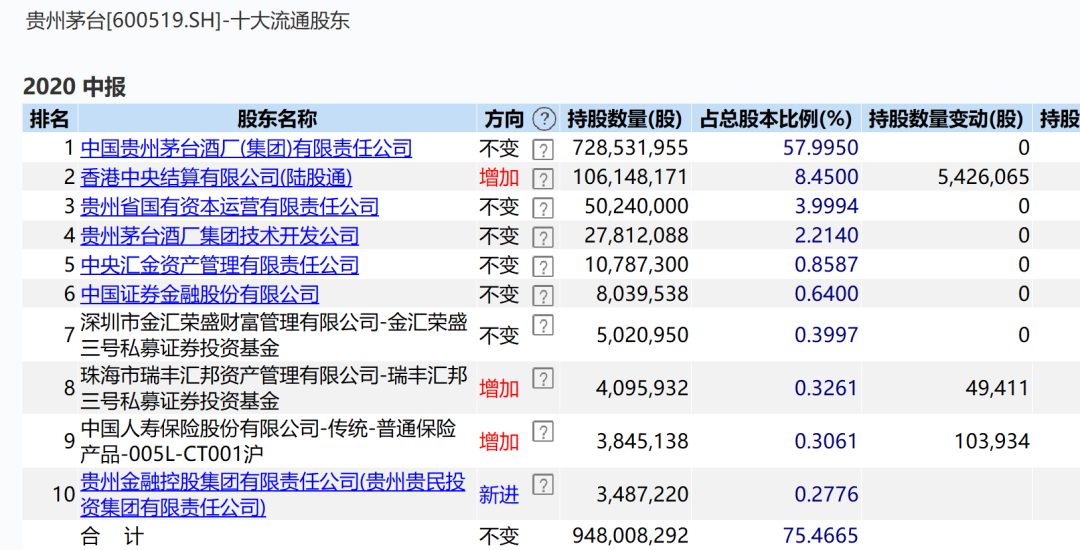Click the change value 5,426,065
This screenshot has height=550, width=1080.
tap(984, 178)
